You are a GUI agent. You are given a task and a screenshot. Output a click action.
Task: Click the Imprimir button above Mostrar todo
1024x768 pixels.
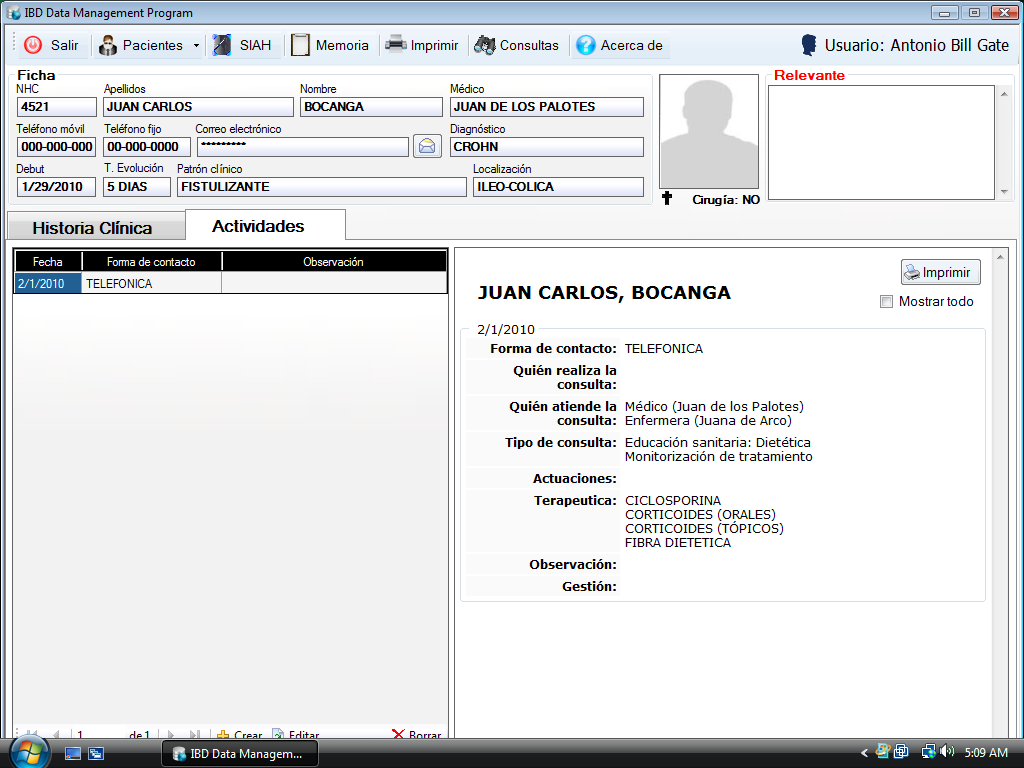tap(939, 271)
